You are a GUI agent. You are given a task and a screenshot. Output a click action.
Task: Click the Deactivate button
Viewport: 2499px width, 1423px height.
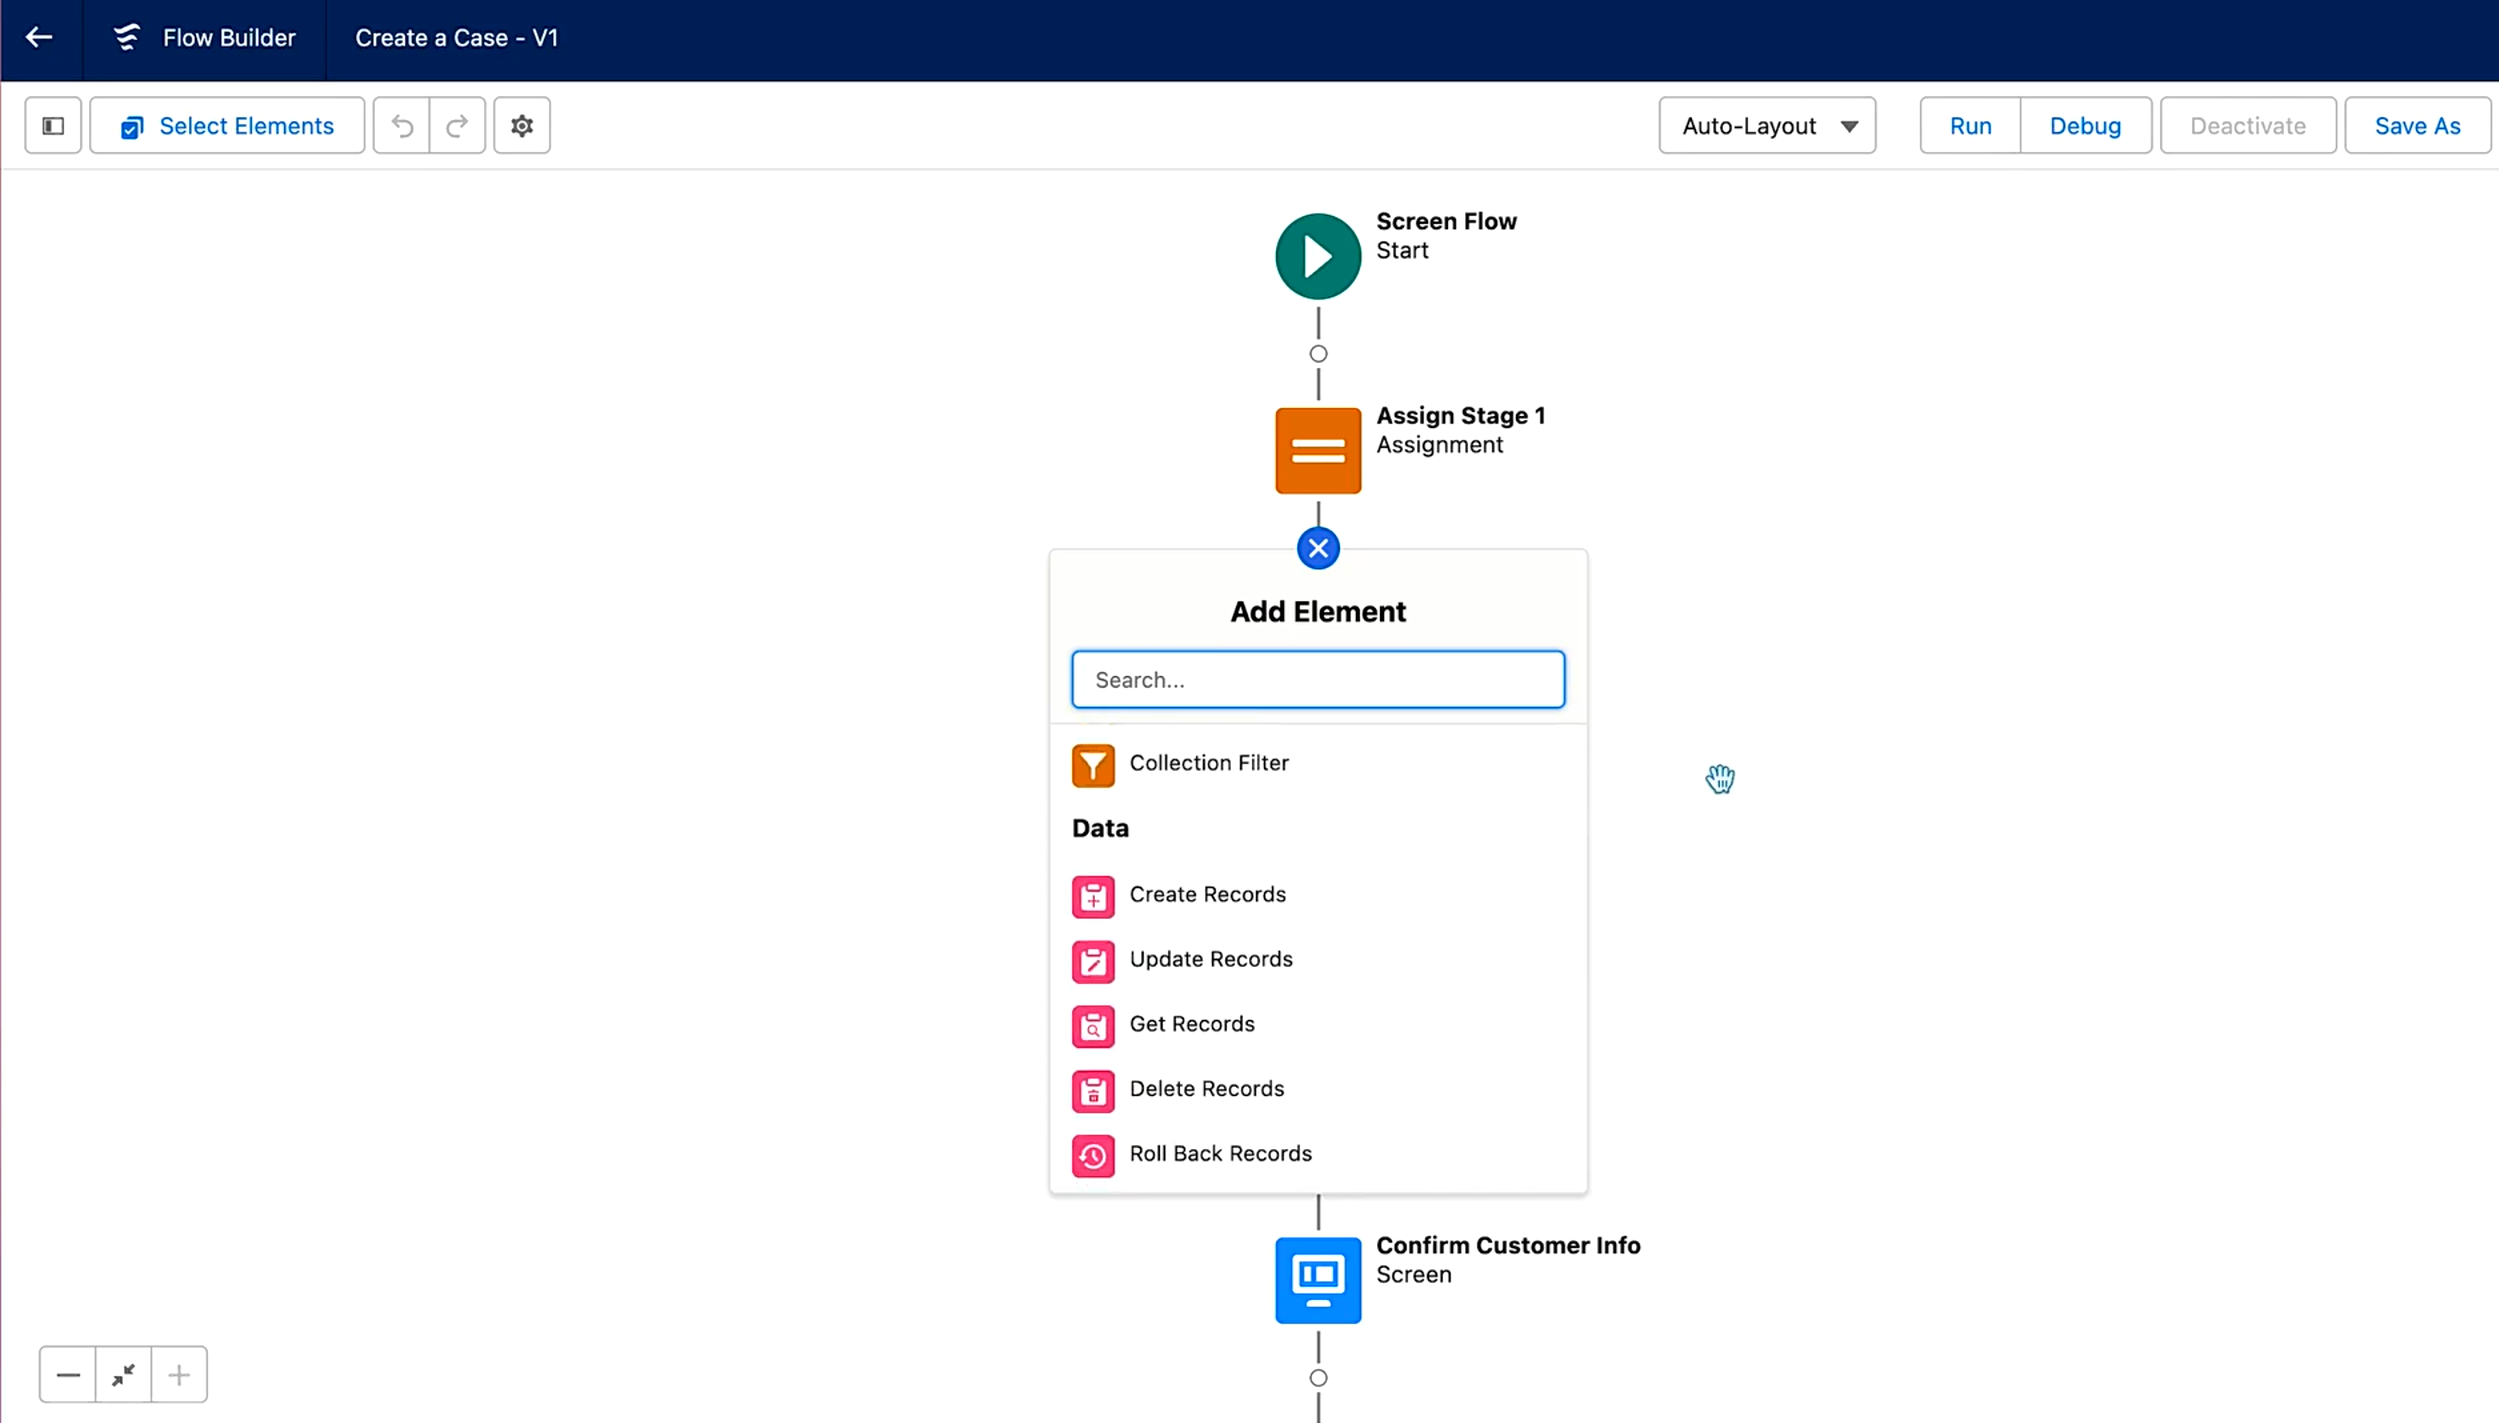[x=2248, y=126]
